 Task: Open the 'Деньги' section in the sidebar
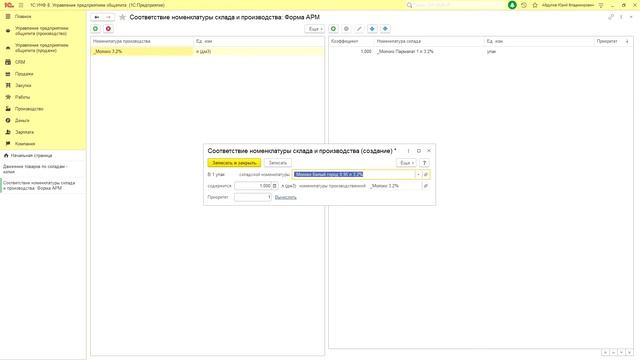tap(22, 120)
